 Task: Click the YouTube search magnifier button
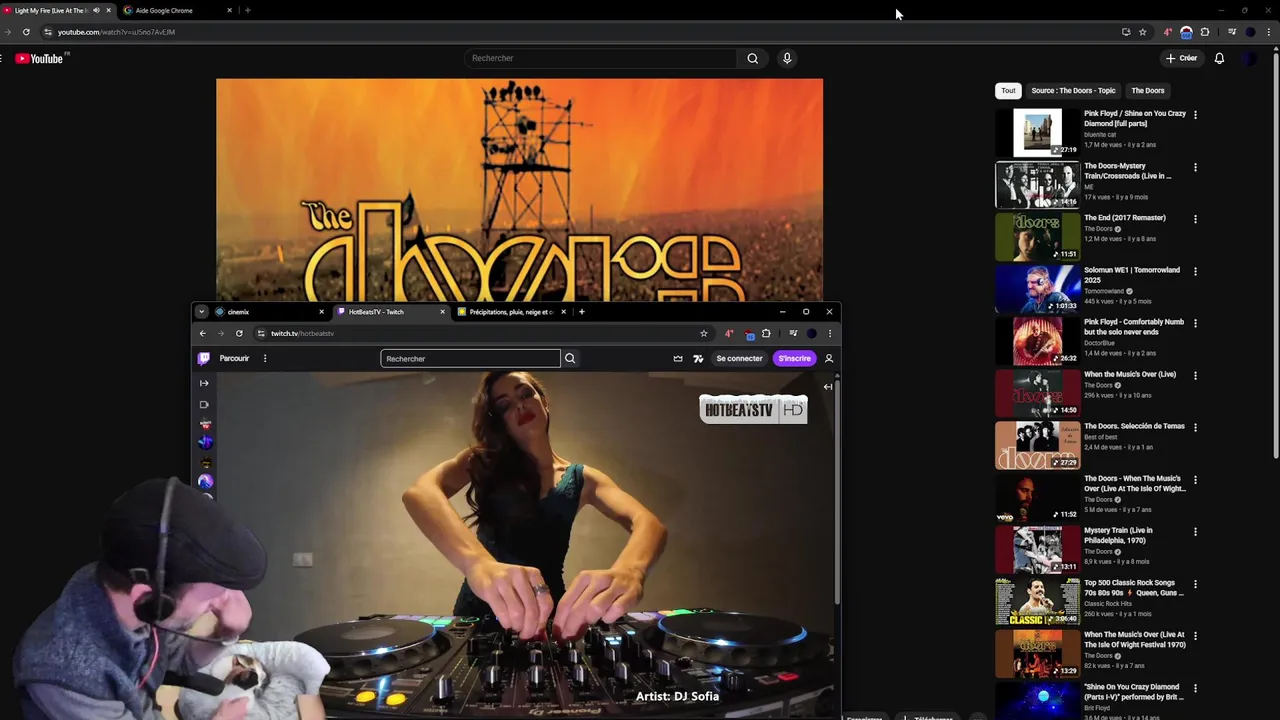[x=752, y=58]
